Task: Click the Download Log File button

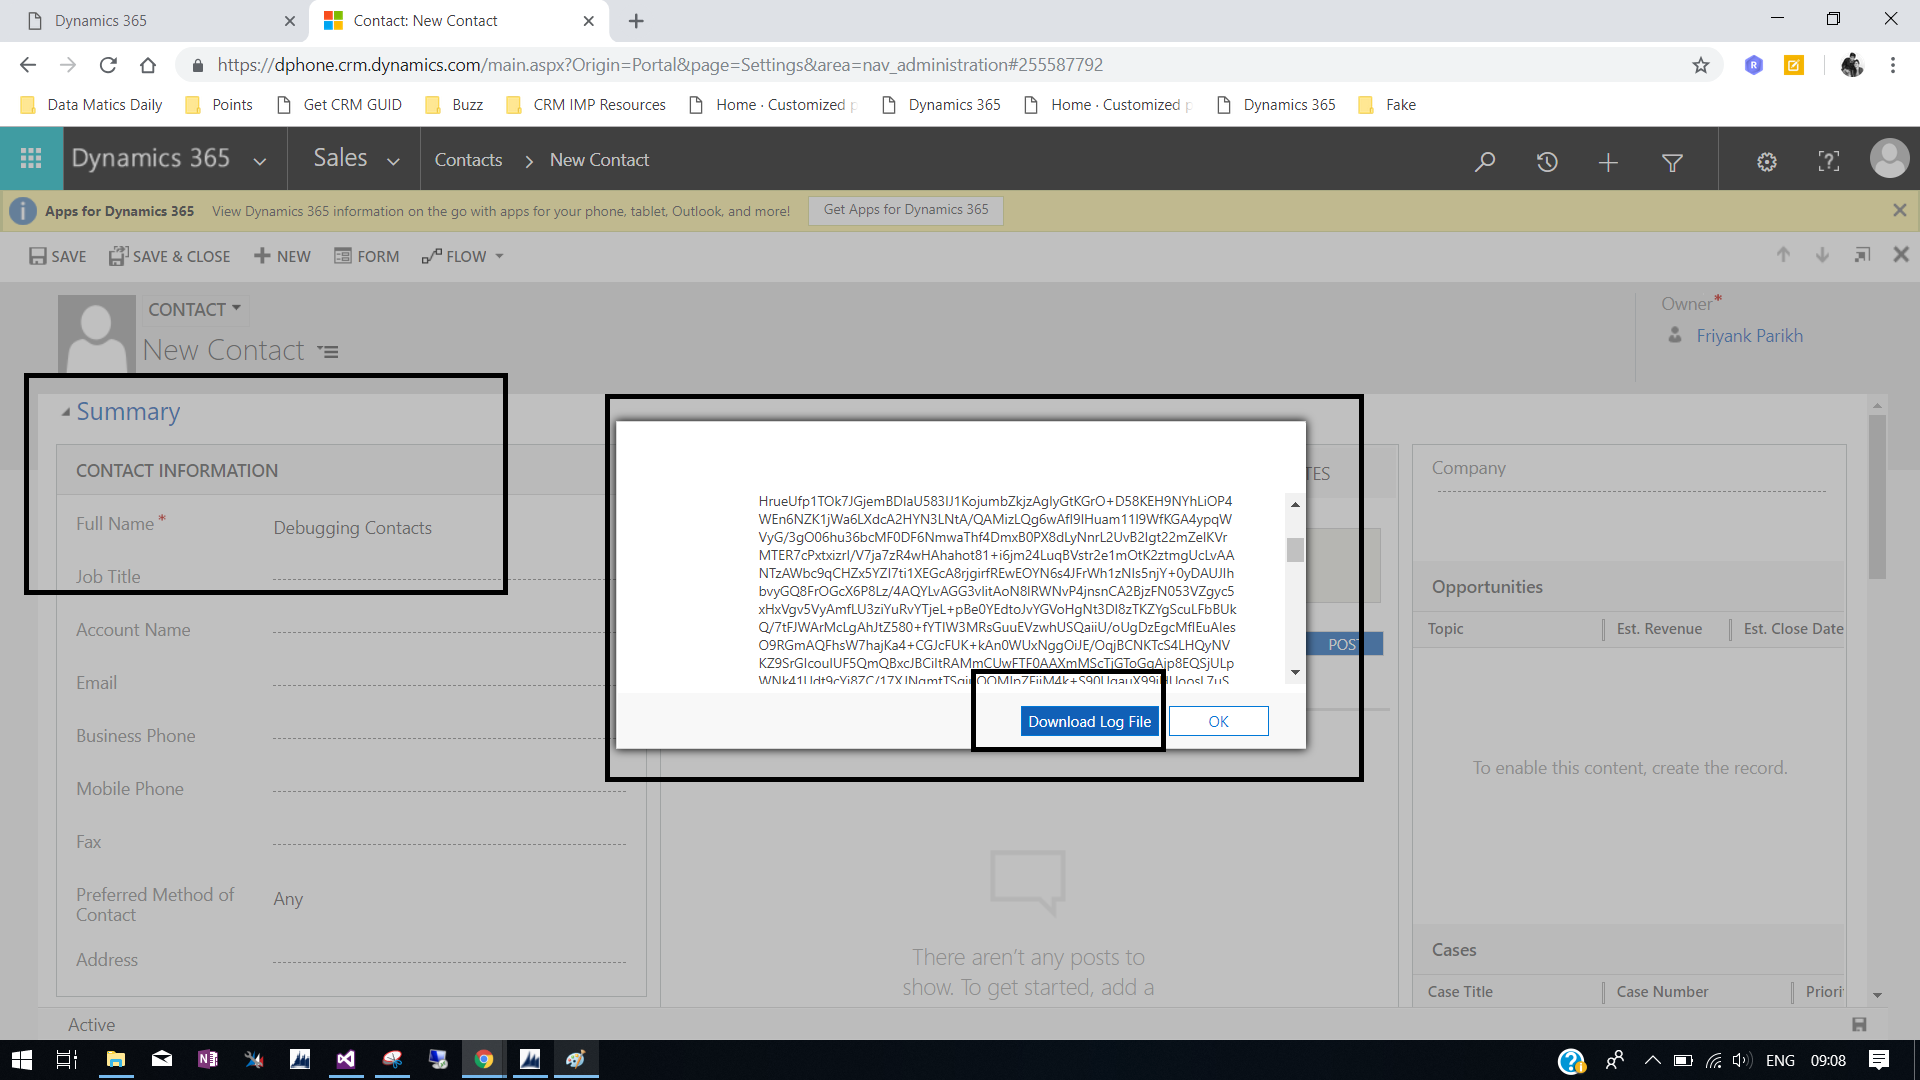Action: (1089, 721)
